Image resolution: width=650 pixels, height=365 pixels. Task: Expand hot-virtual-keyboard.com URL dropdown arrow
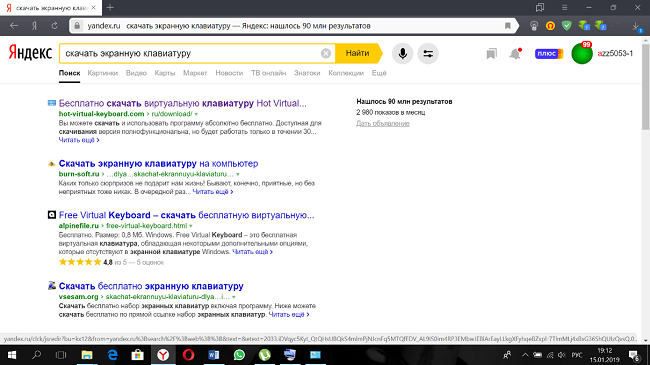pos(196,114)
